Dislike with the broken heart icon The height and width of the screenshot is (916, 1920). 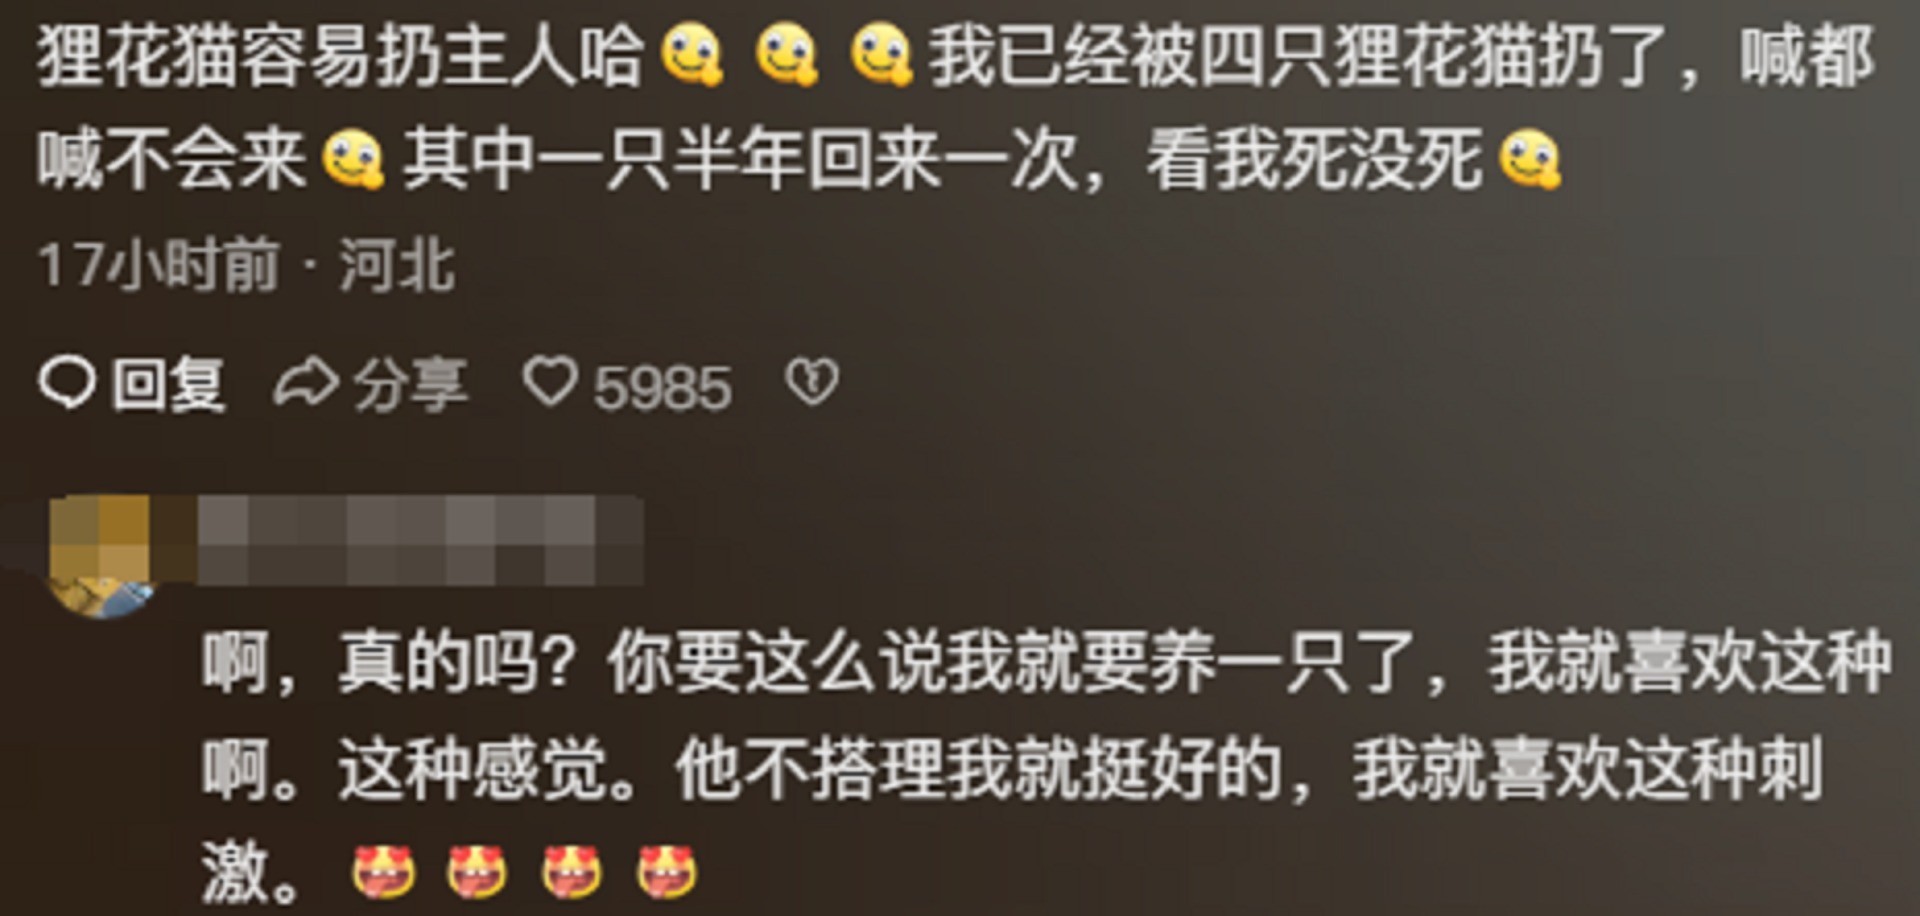coord(812,382)
